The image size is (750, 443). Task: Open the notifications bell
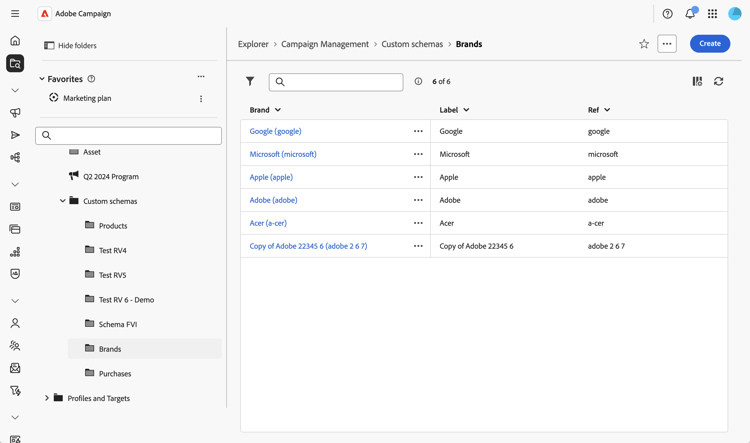point(690,14)
